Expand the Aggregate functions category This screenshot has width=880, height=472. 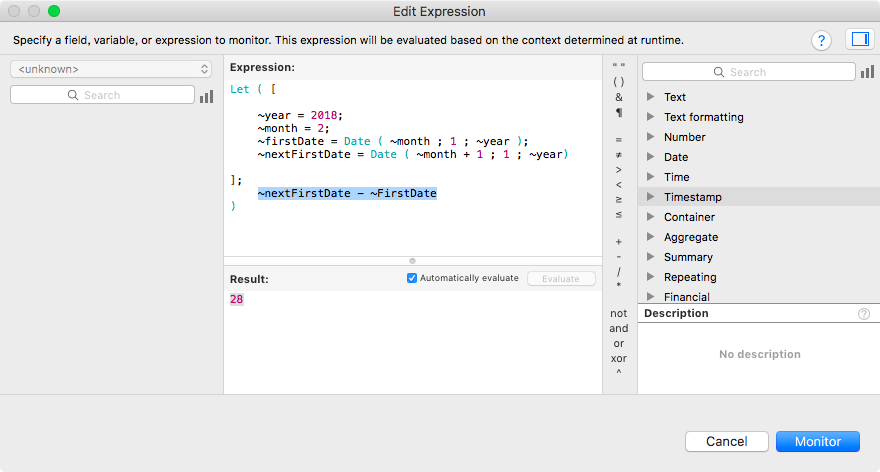tap(650, 237)
